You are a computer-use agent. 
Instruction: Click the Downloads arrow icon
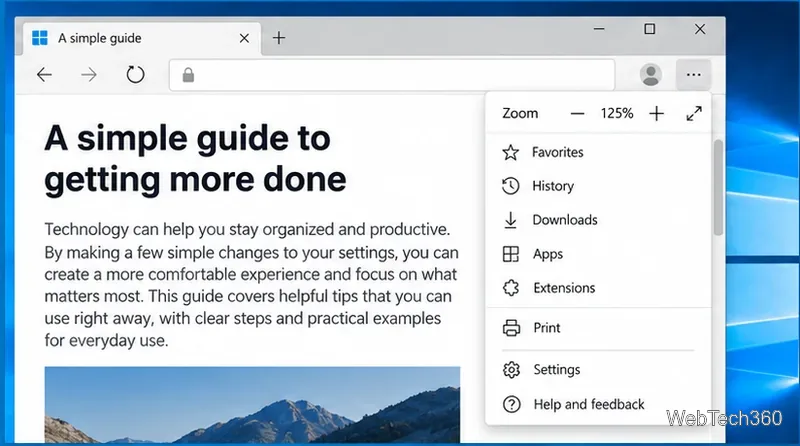pyautogui.click(x=510, y=220)
